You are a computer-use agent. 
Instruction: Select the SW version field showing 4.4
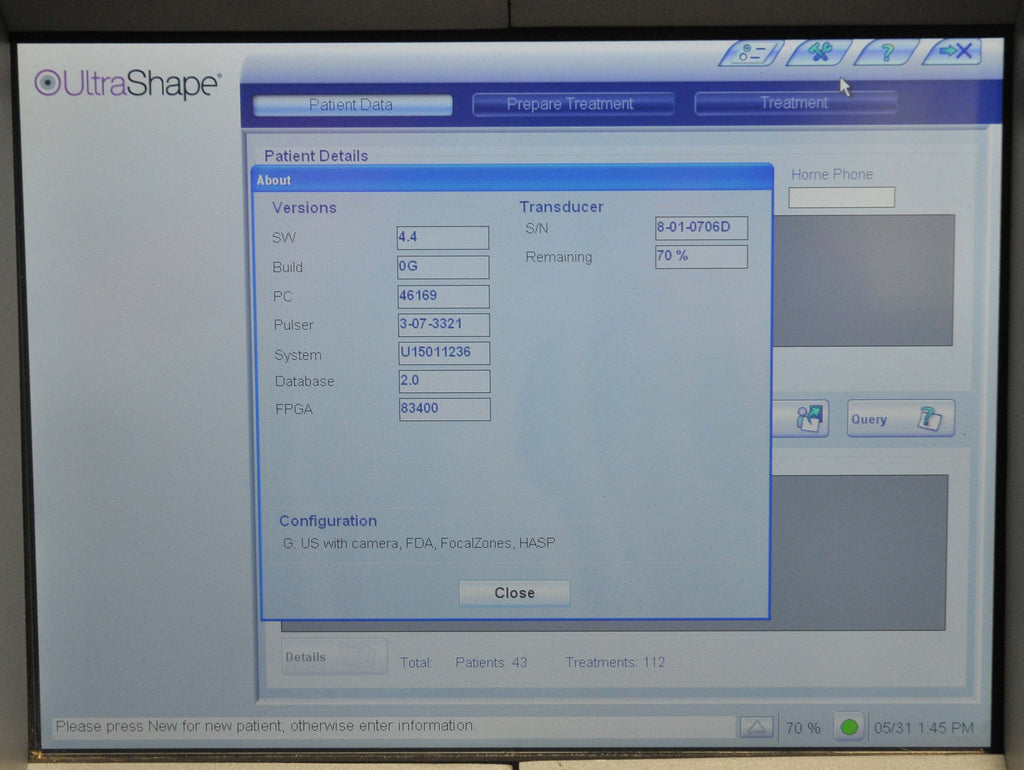(443, 238)
